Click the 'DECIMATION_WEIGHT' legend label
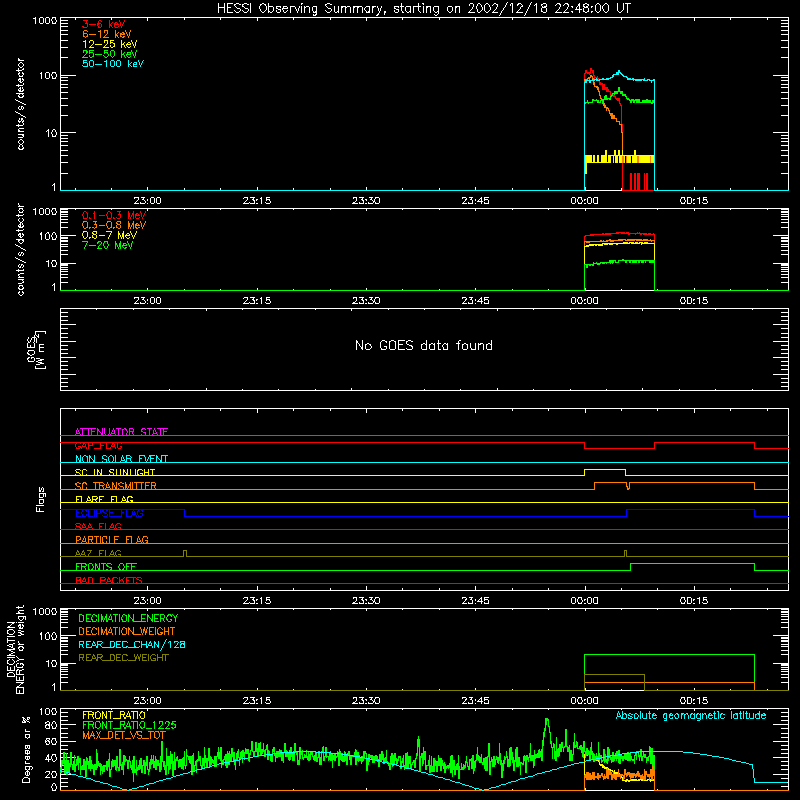Screen dimensions: 800x800 coord(127,631)
